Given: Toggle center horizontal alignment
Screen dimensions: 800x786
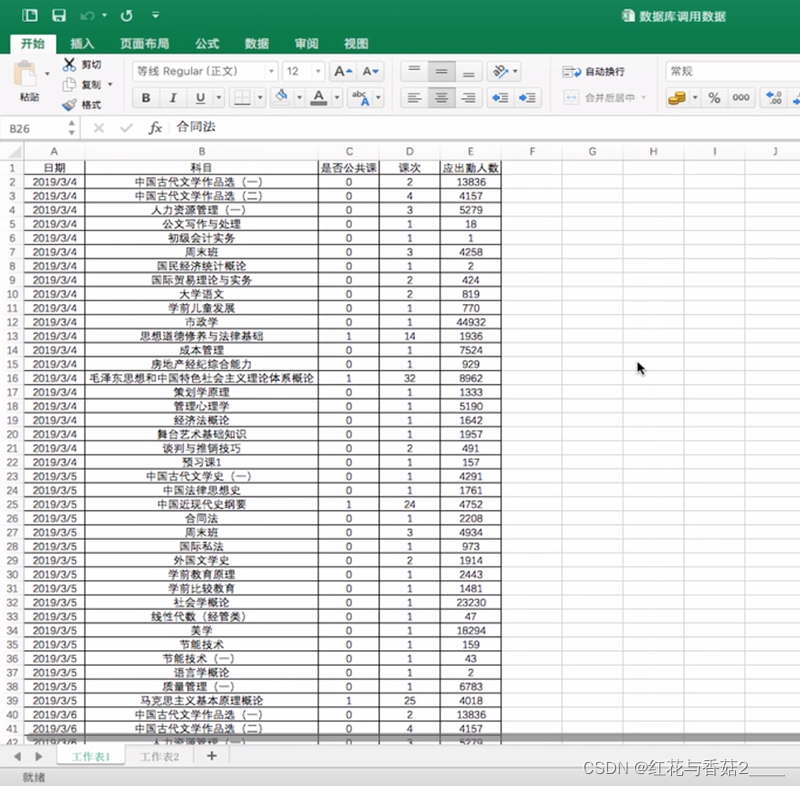Looking at the screenshot, I should [x=441, y=97].
